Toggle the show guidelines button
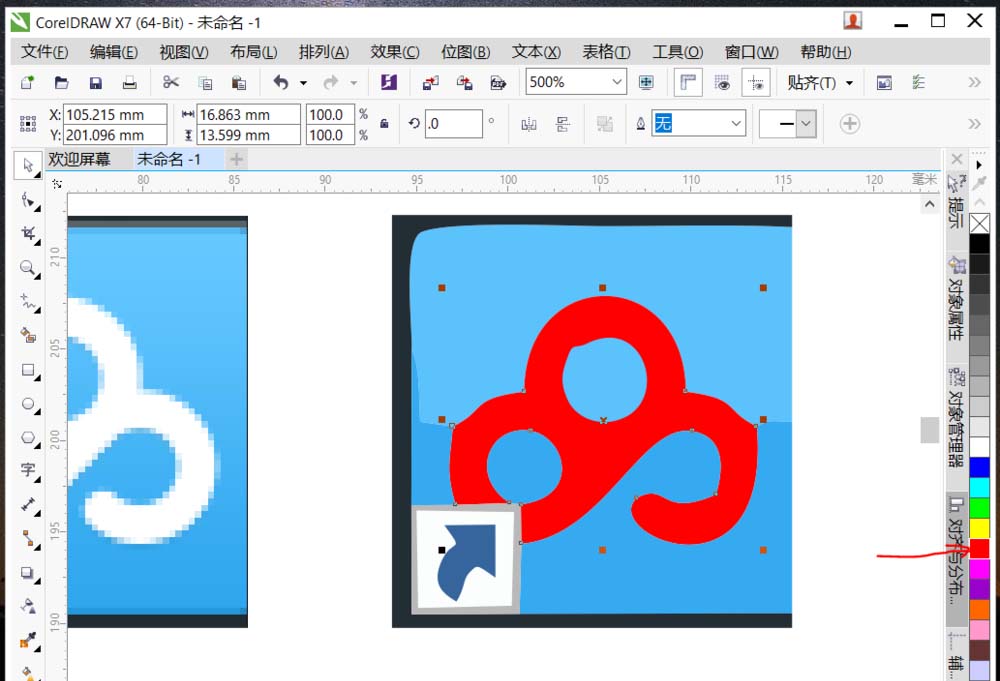 click(x=756, y=83)
